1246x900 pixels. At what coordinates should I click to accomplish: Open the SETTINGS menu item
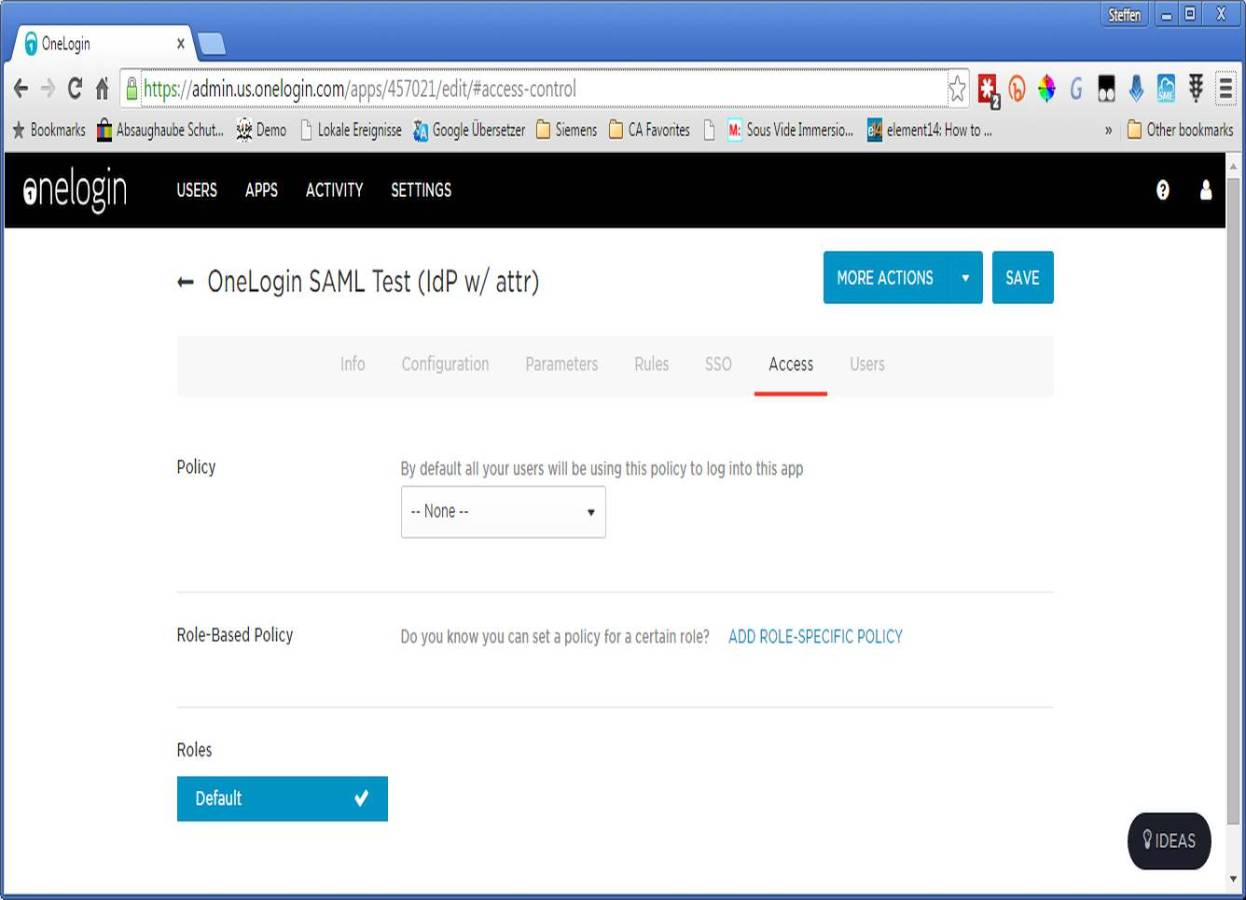(x=420, y=190)
